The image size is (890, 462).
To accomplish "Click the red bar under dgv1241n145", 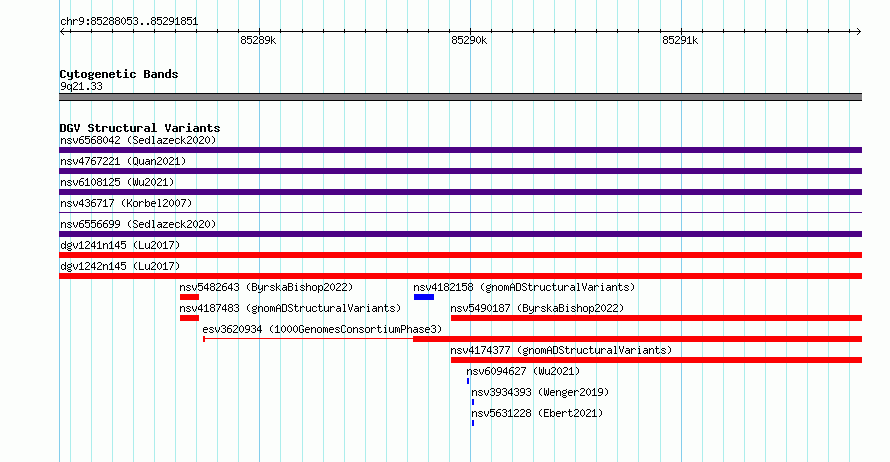I will tap(460, 255).
